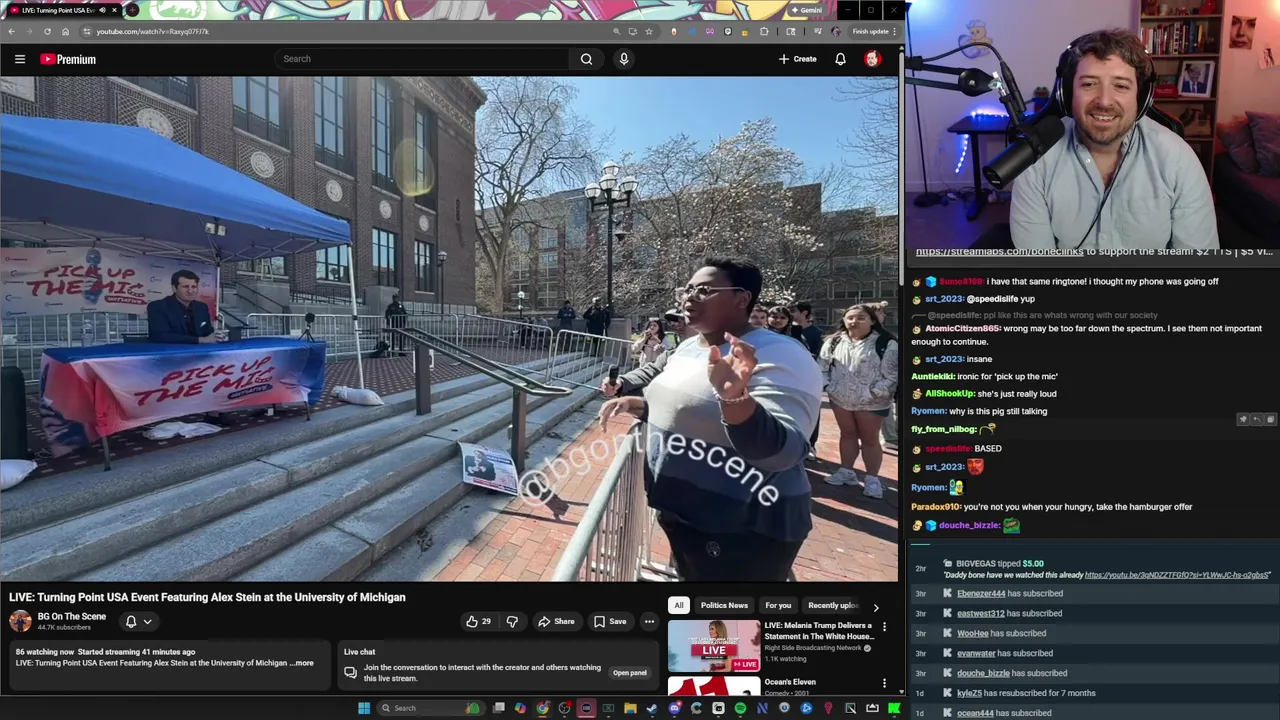Image resolution: width=1280 pixels, height=720 pixels.
Task: Open Spotify from the taskbar
Action: pyautogui.click(x=740, y=708)
